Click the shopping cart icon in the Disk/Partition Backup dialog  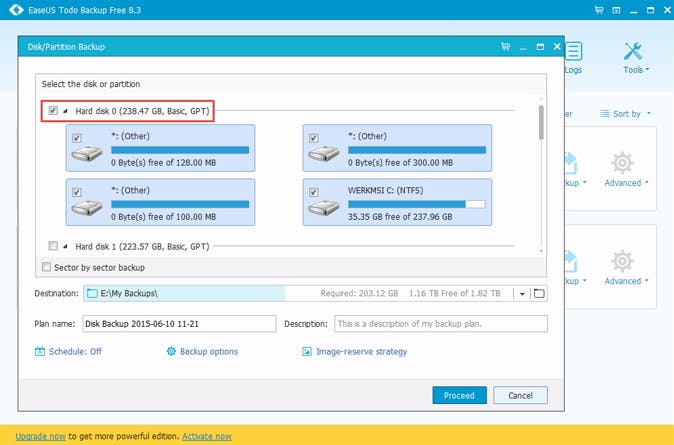pyautogui.click(x=506, y=46)
